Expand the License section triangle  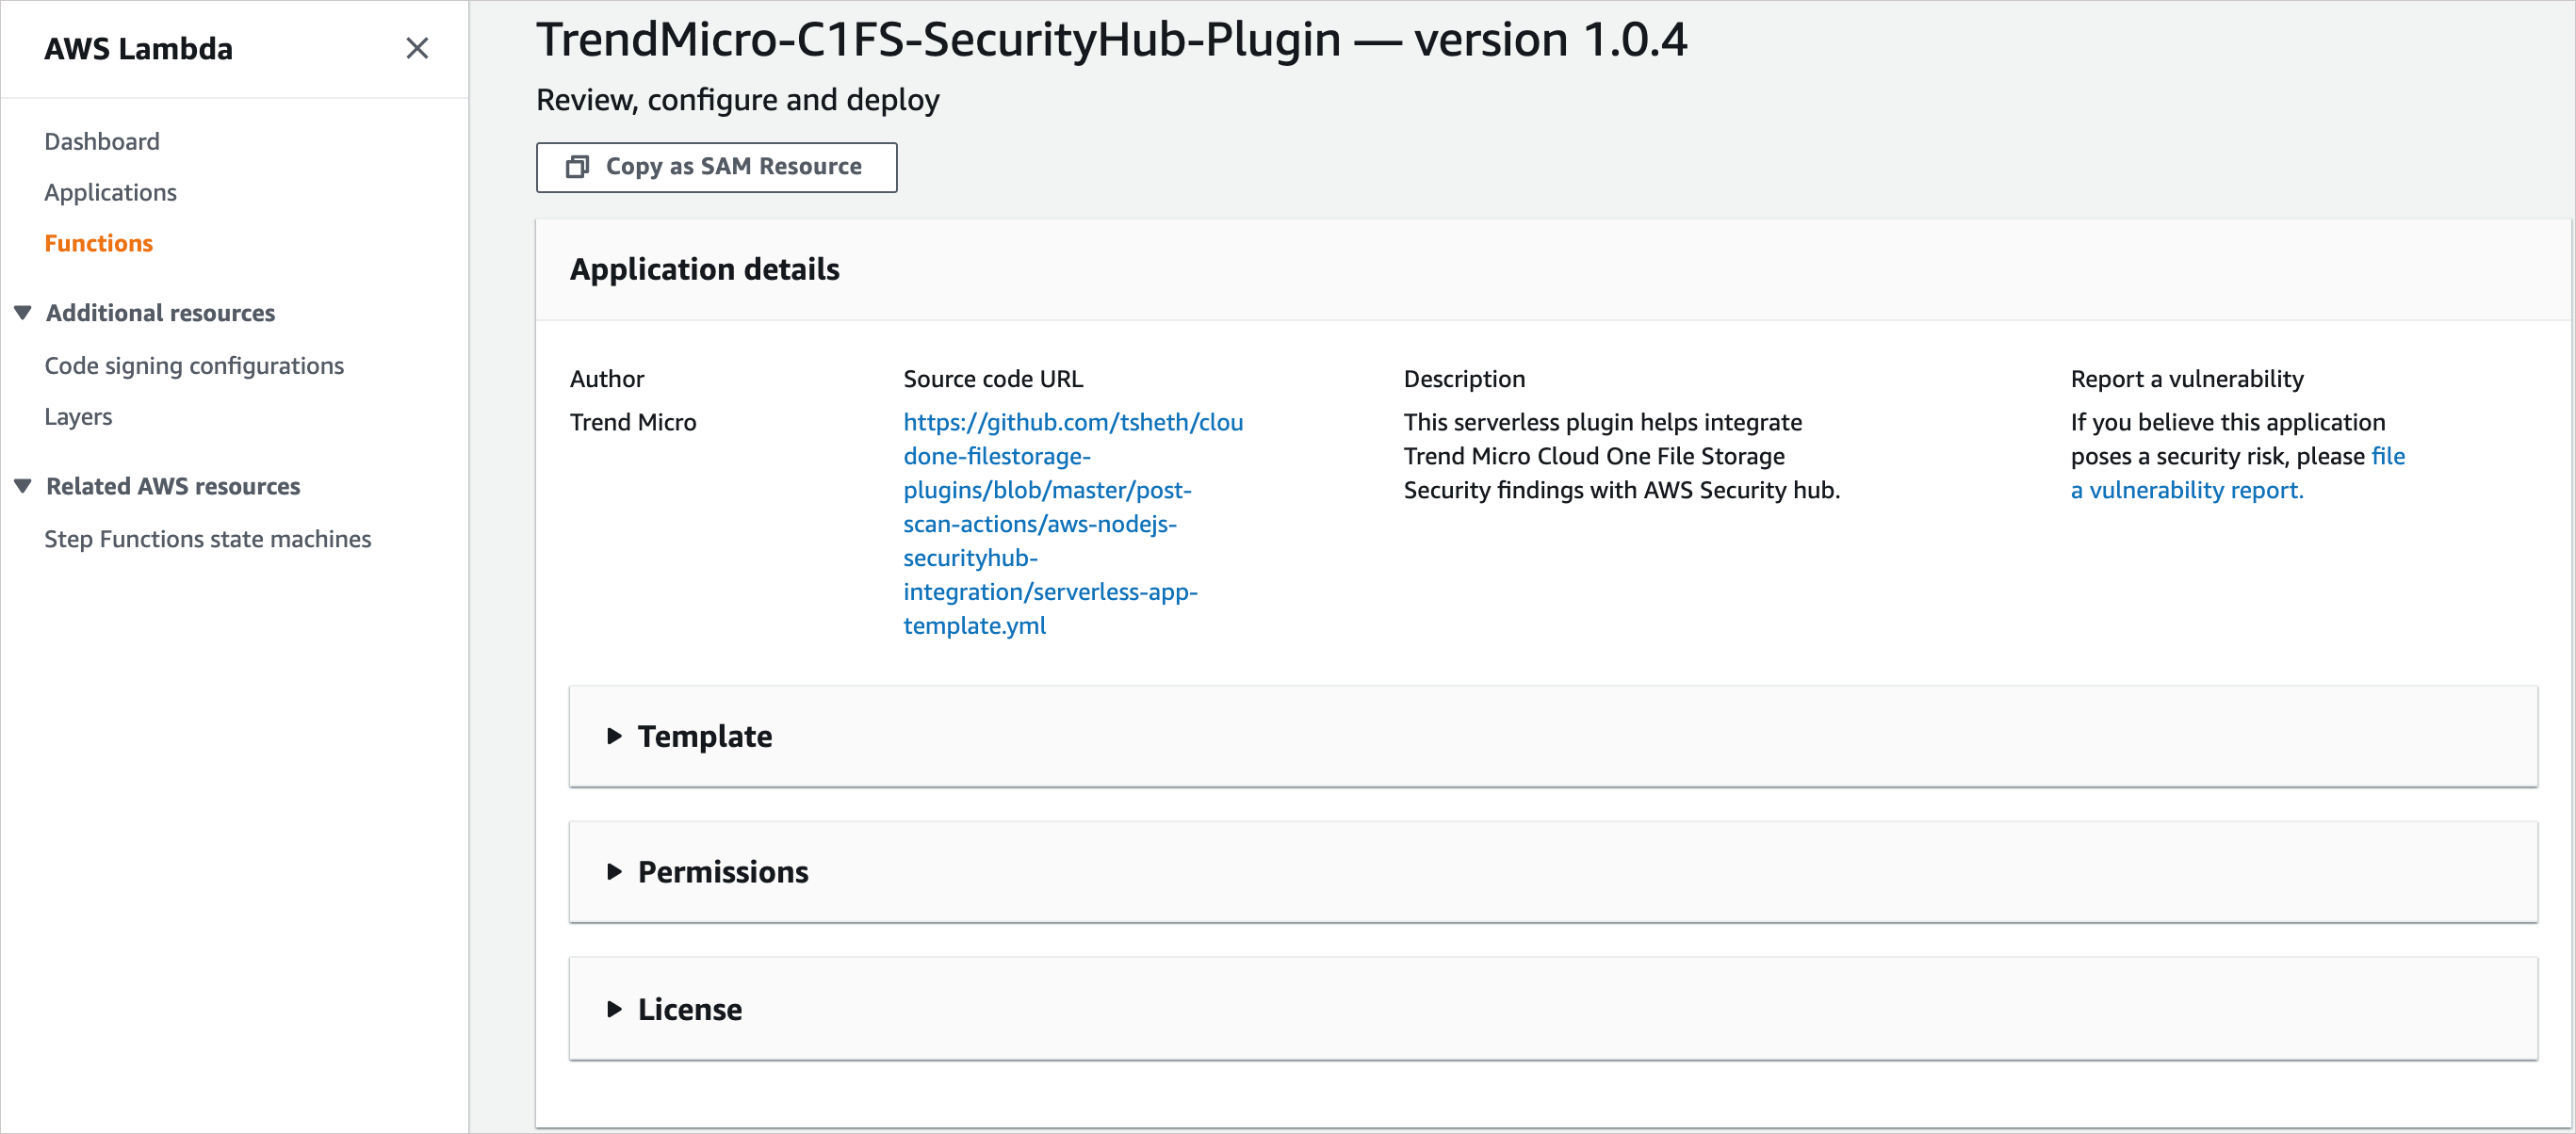click(x=614, y=1009)
